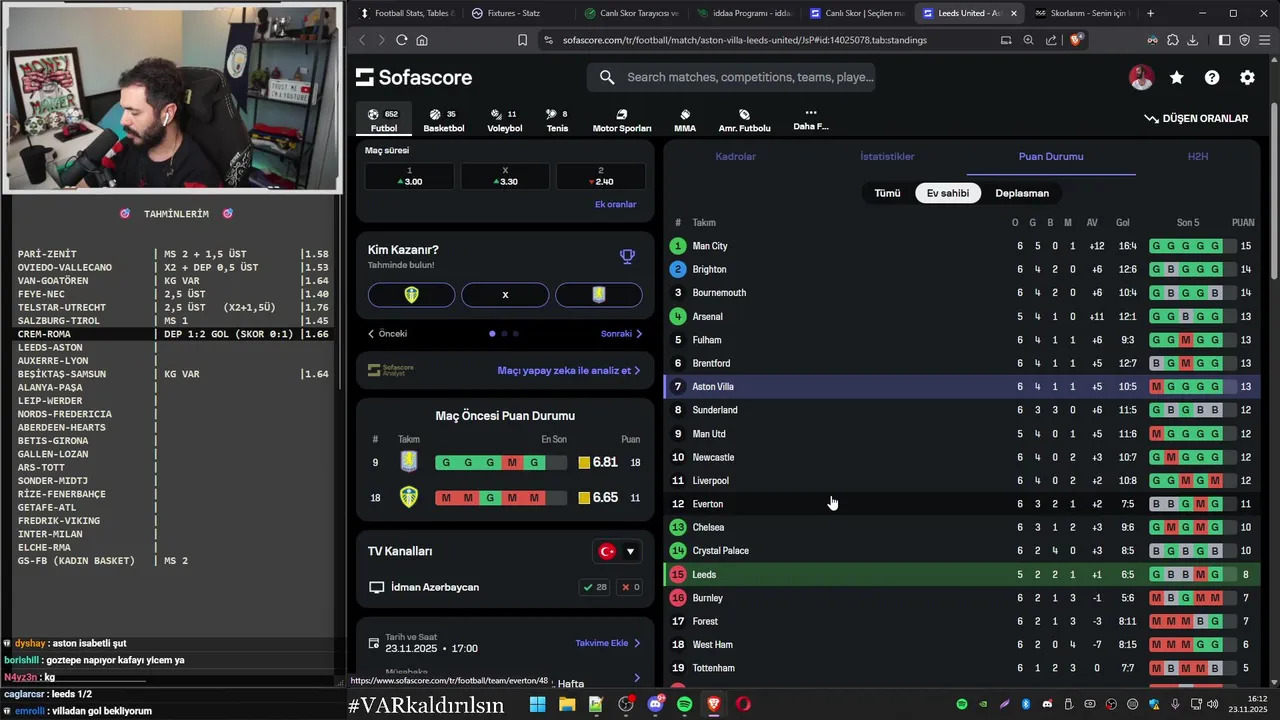This screenshot has height=720, width=1280.
Task: Open Spotify from the taskbar
Action: coord(685,704)
